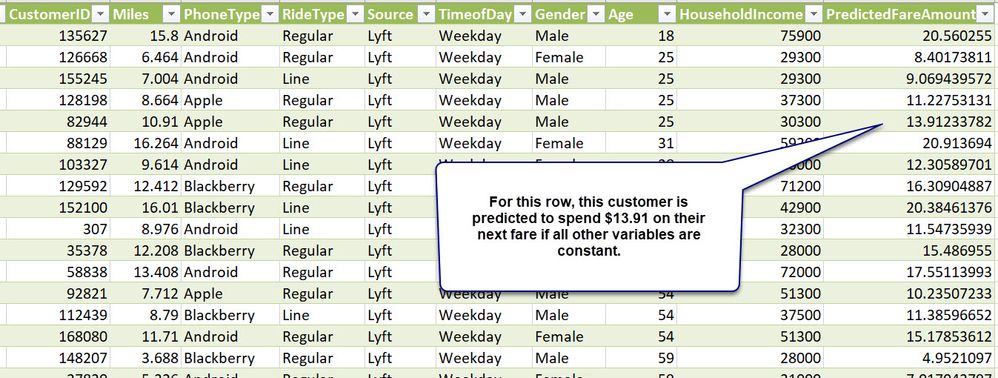Viewport: 998px width, 378px height.
Task: Select cell with predicted fare 13.91233782
Action: (910, 122)
